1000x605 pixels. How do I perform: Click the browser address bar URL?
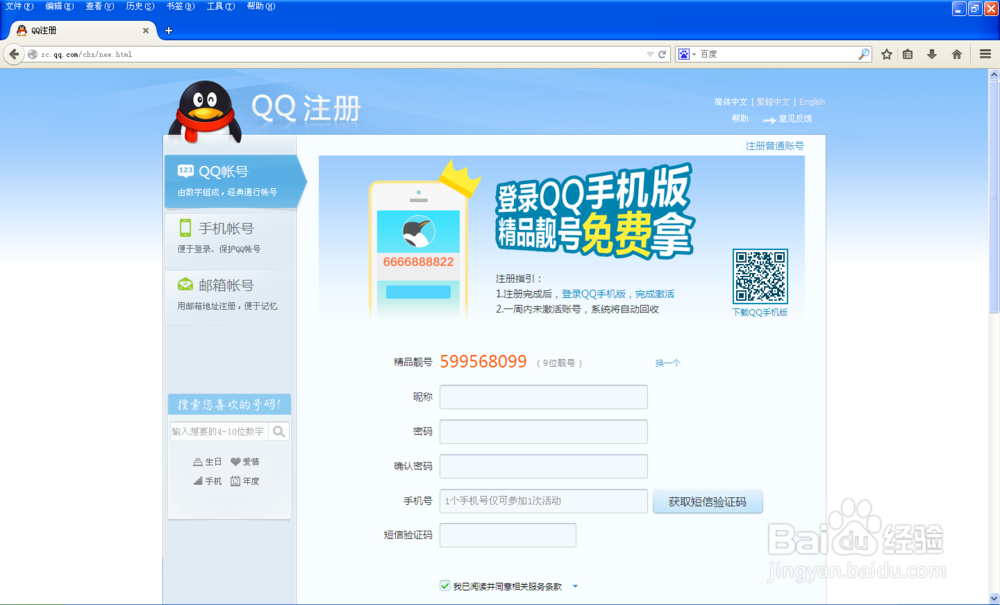87,54
